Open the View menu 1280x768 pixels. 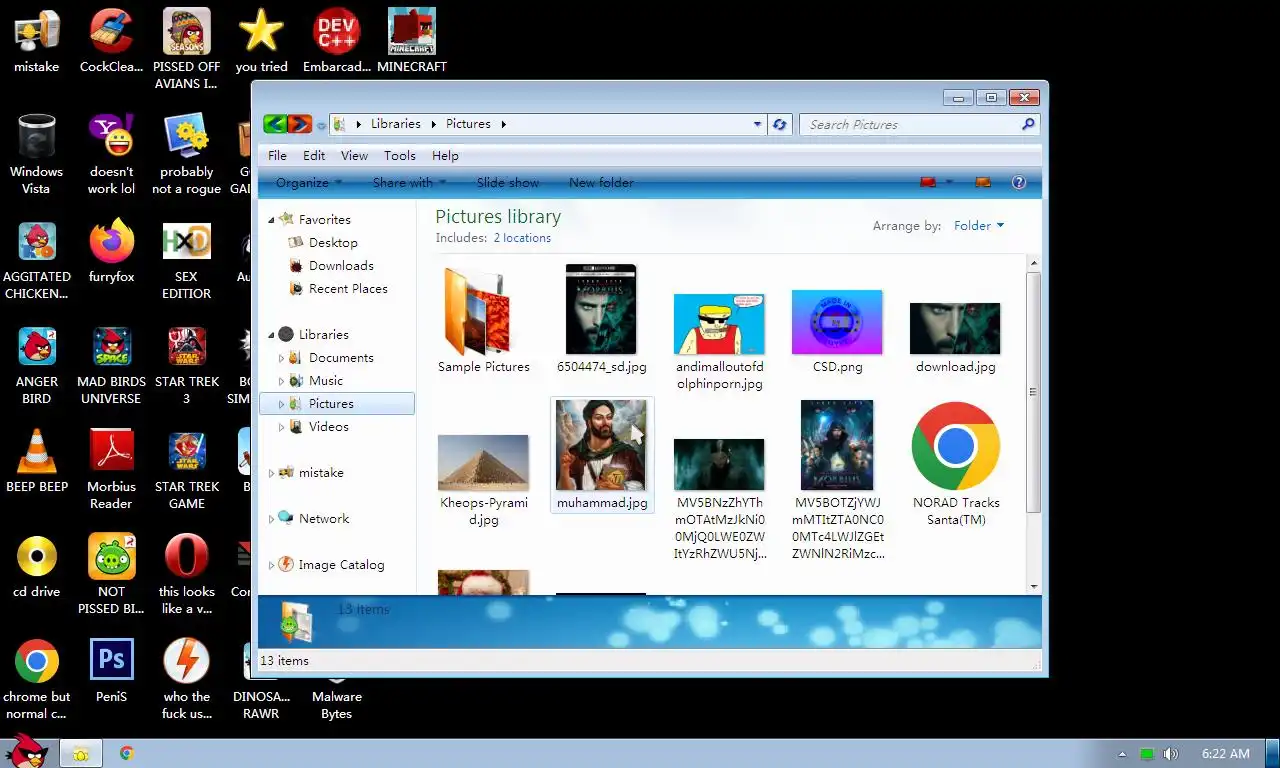tap(354, 155)
